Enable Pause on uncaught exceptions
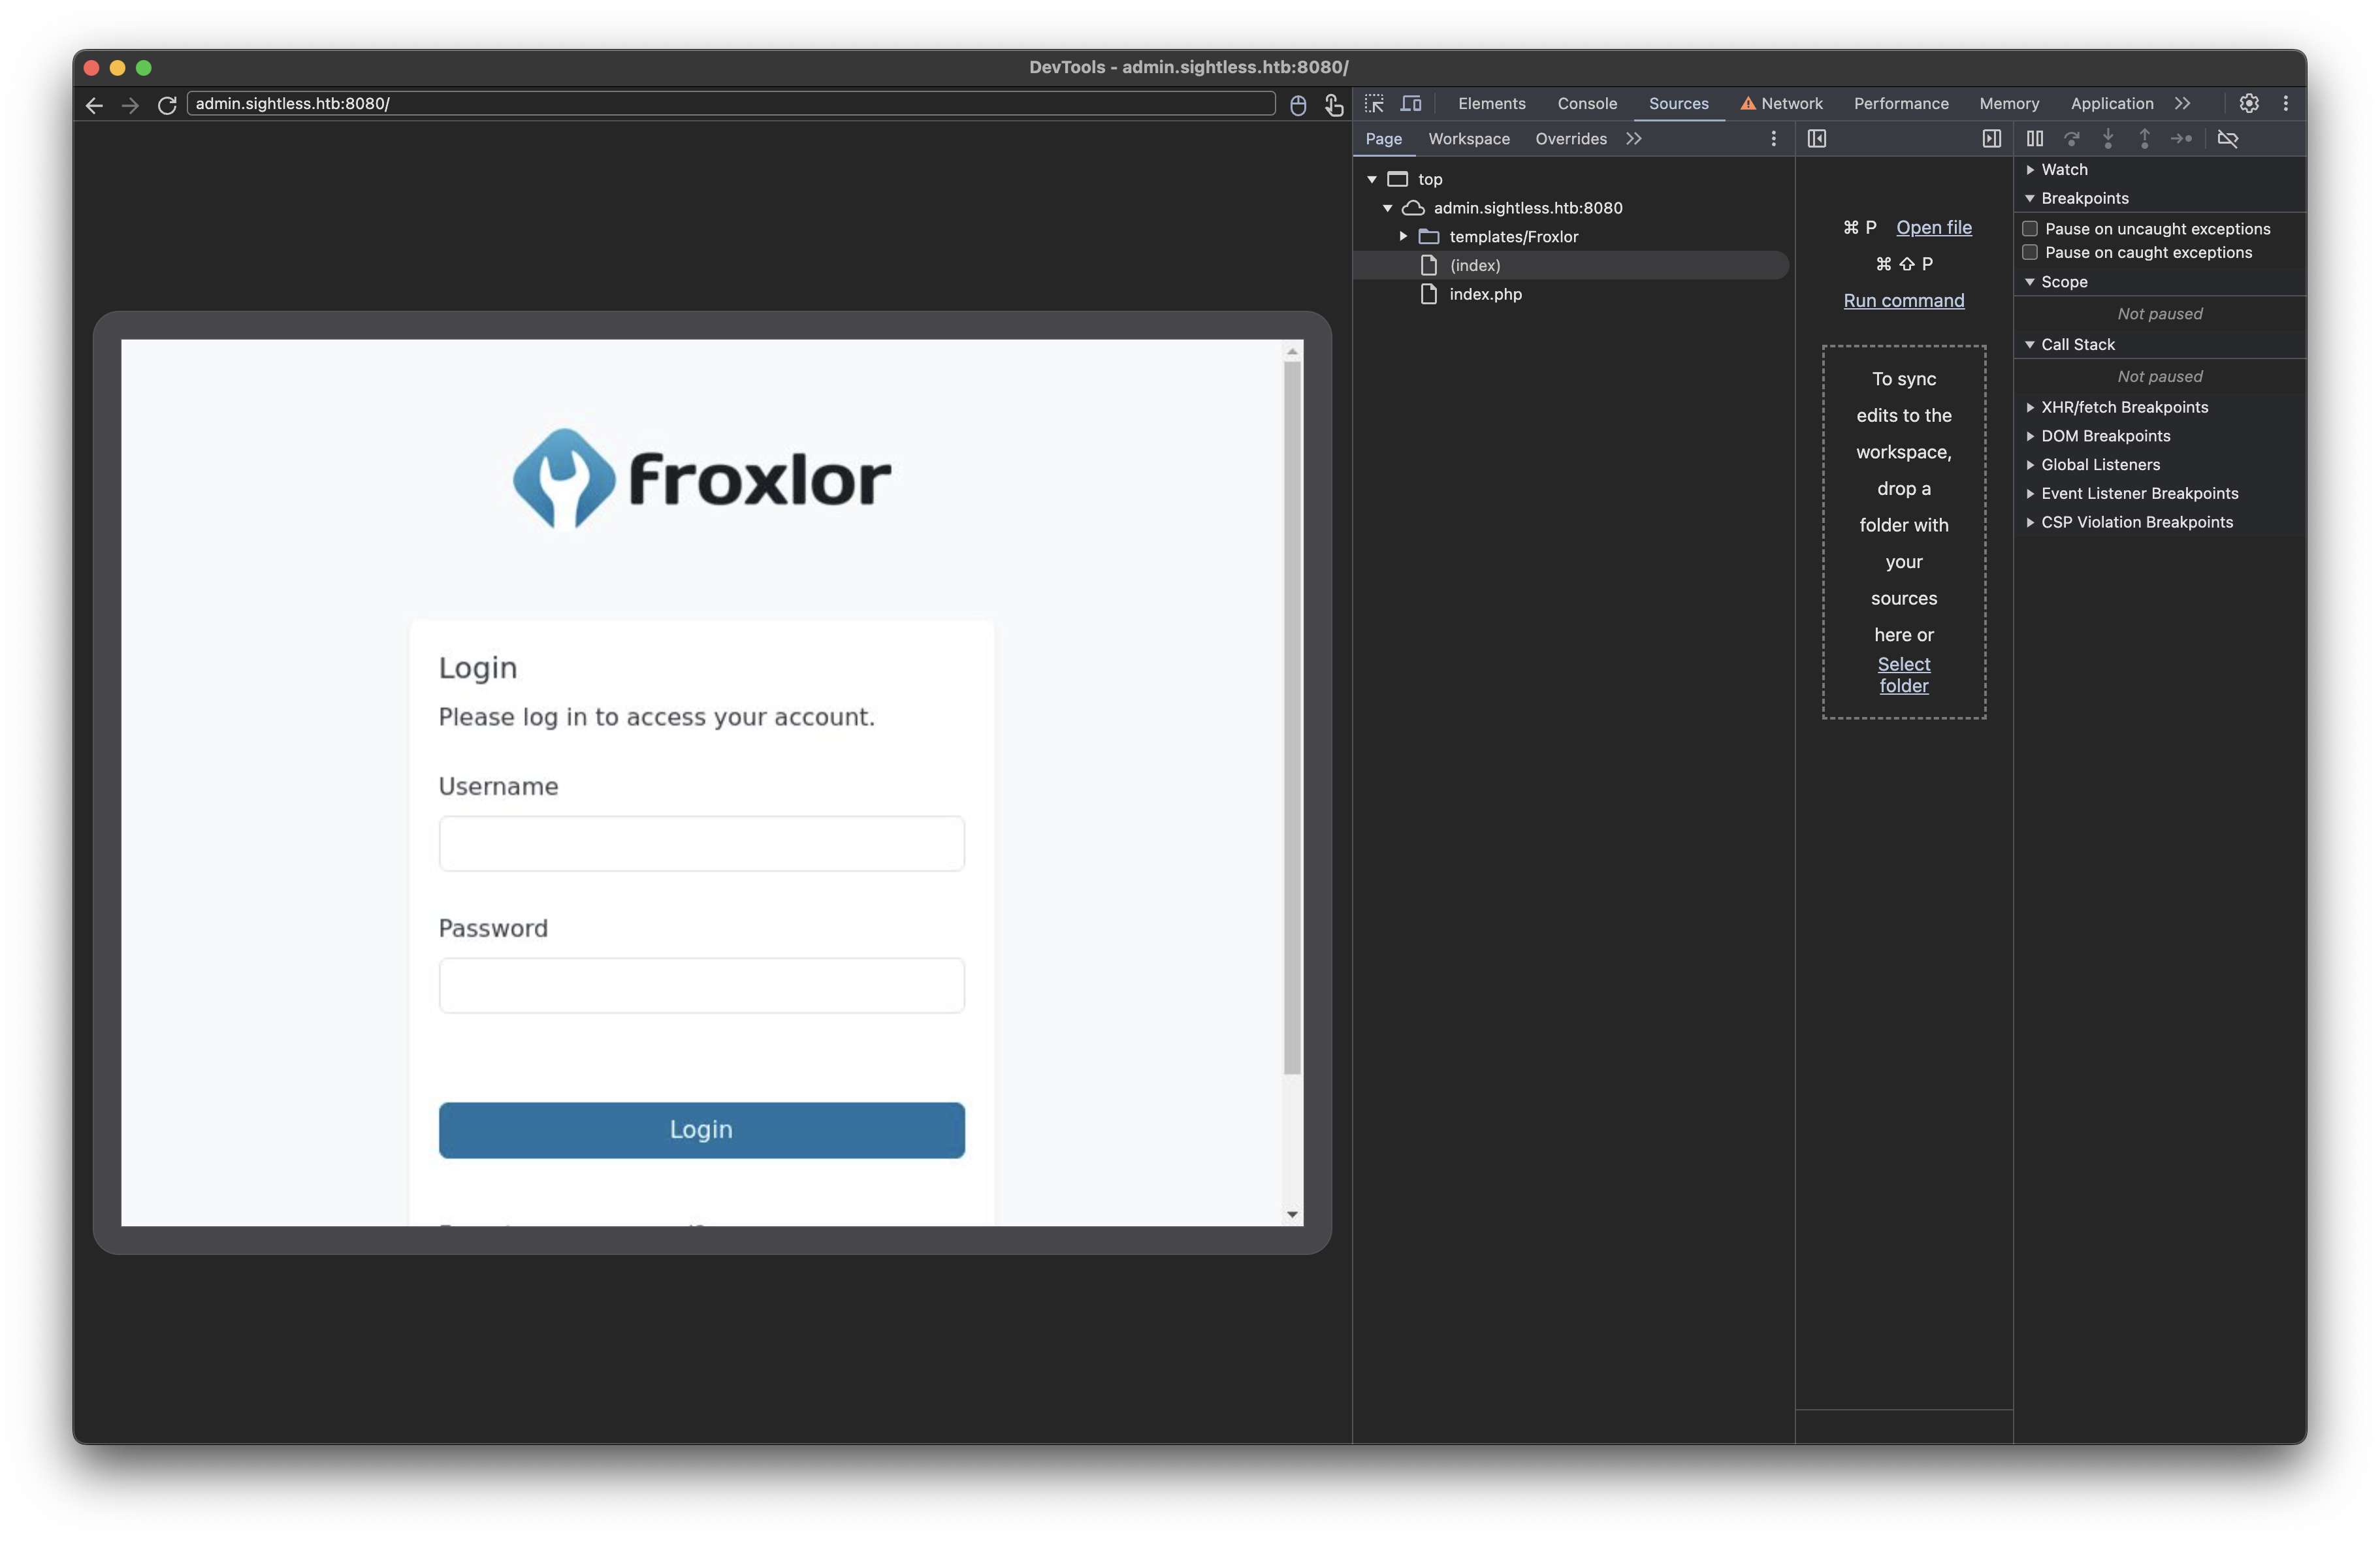The height and width of the screenshot is (1541, 2380). [2031, 228]
